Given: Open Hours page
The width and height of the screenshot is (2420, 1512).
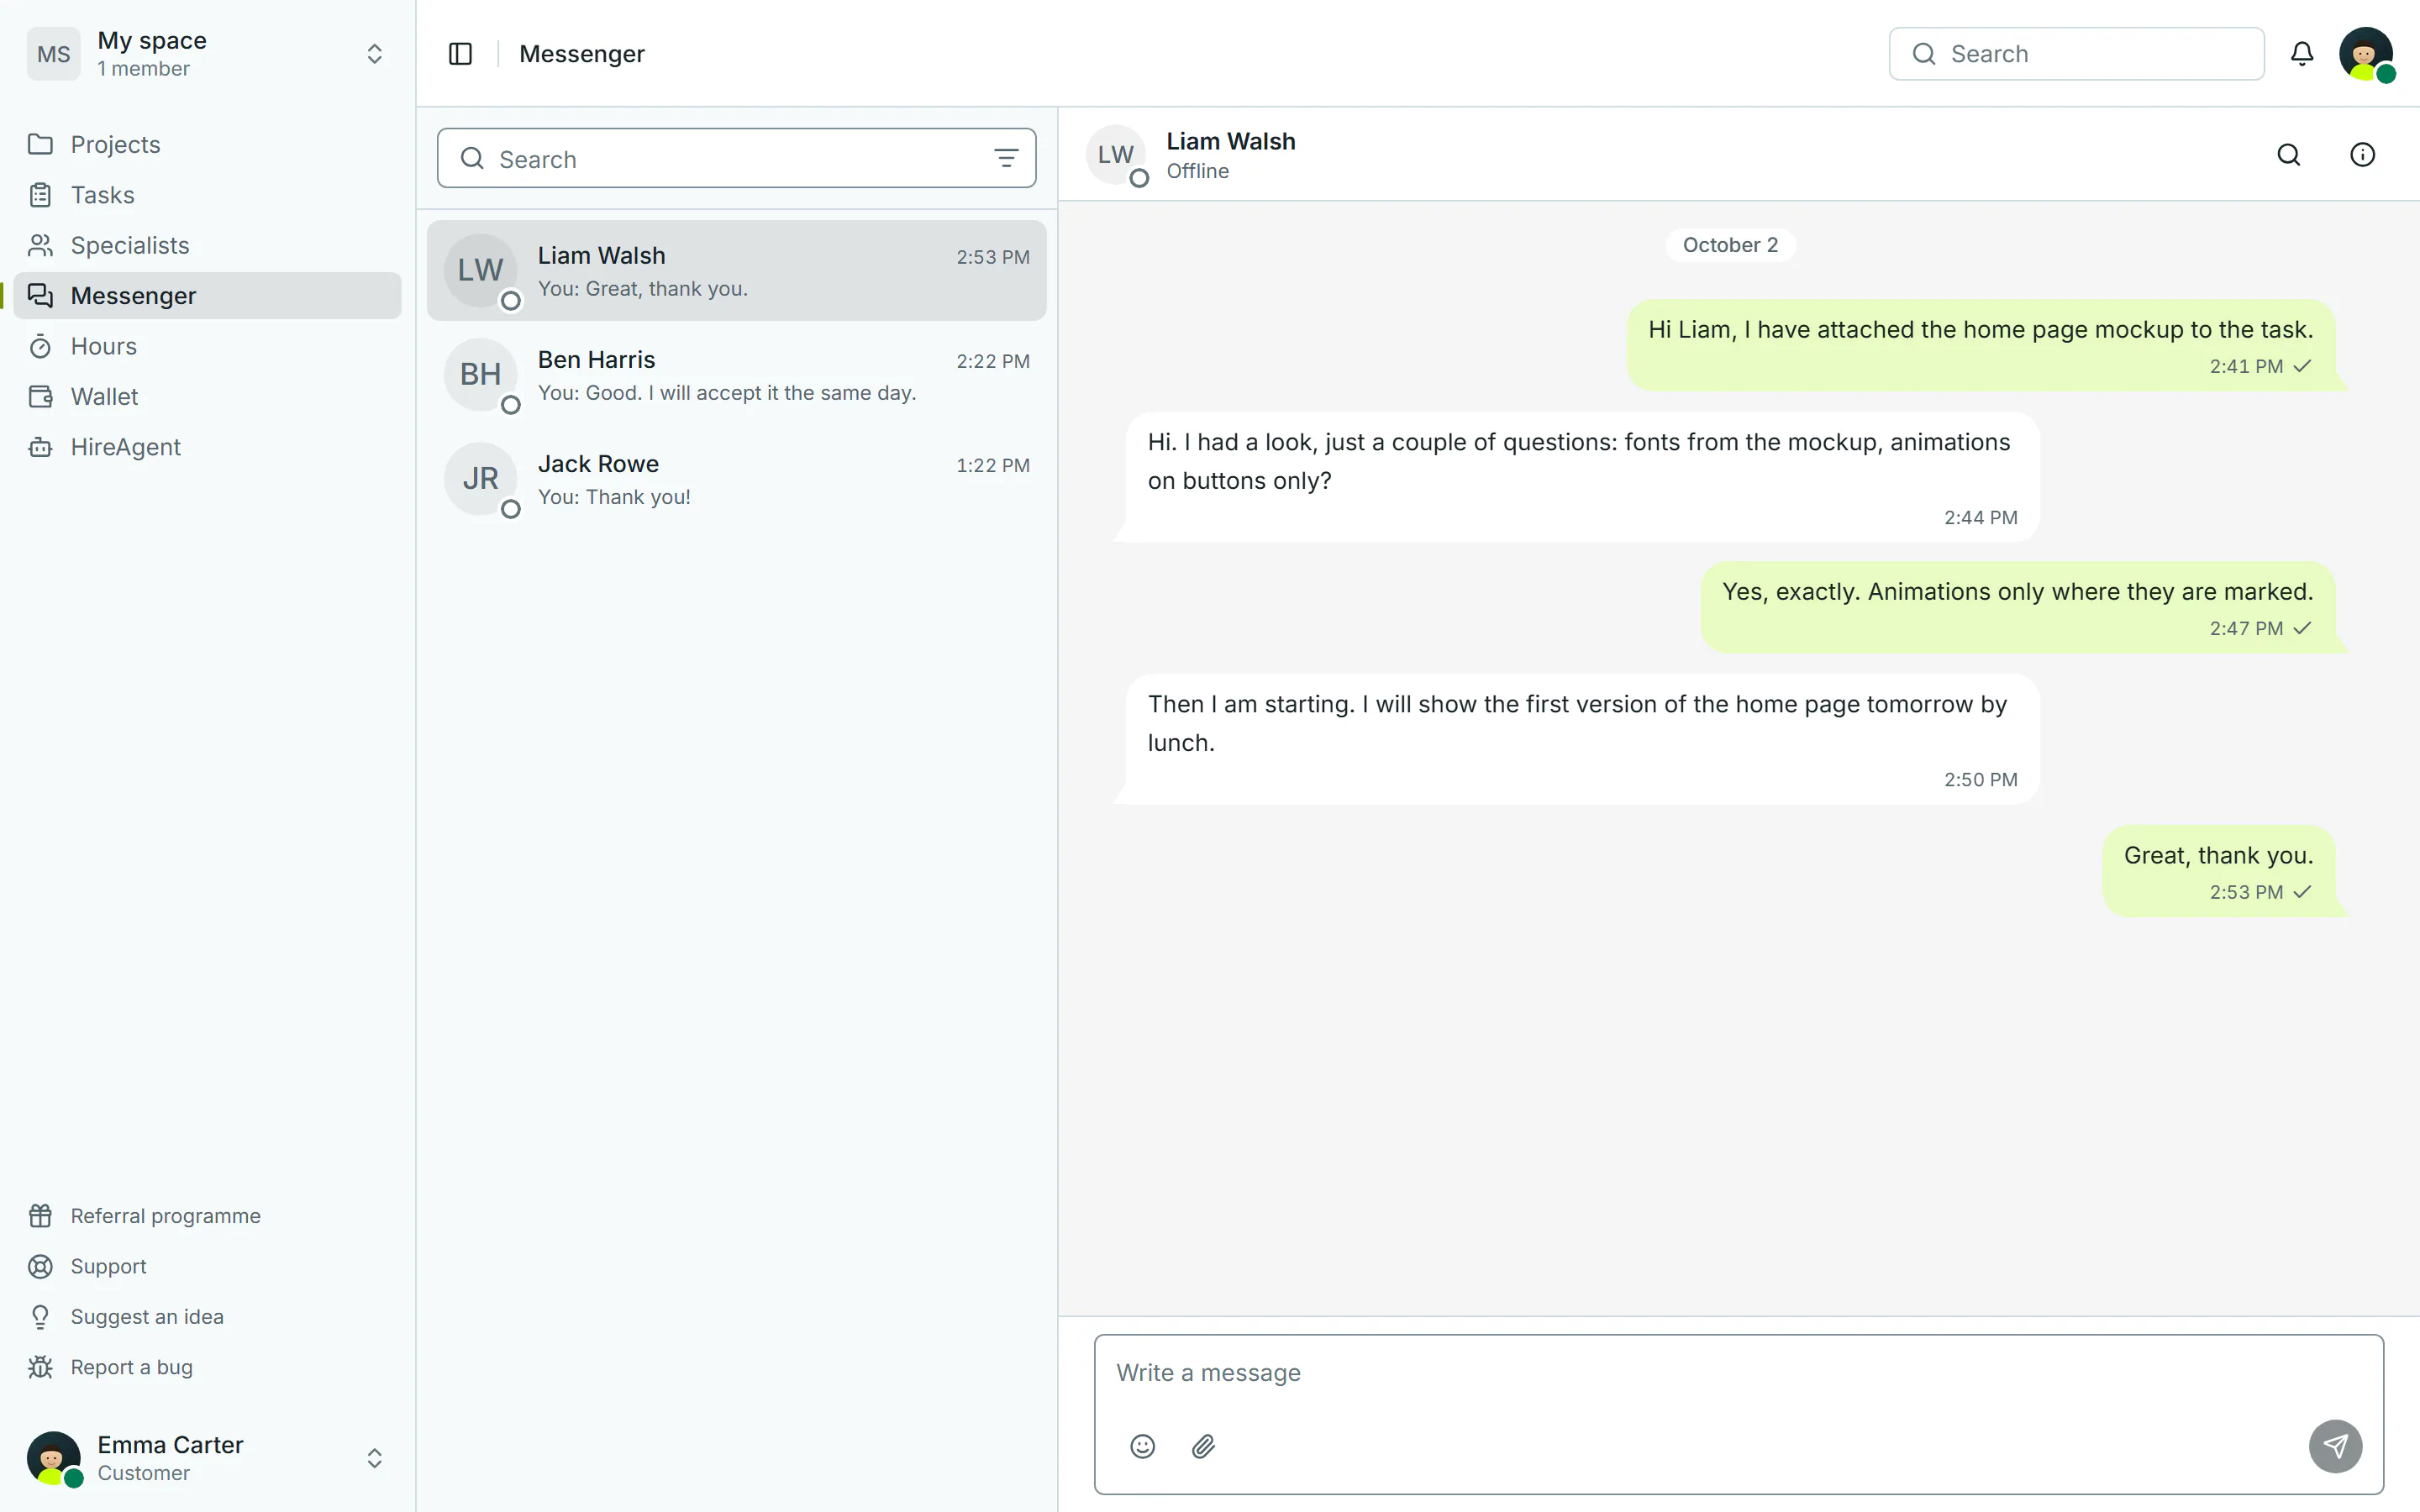Looking at the screenshot, I should pyautogui.click(x=207, y=346).
